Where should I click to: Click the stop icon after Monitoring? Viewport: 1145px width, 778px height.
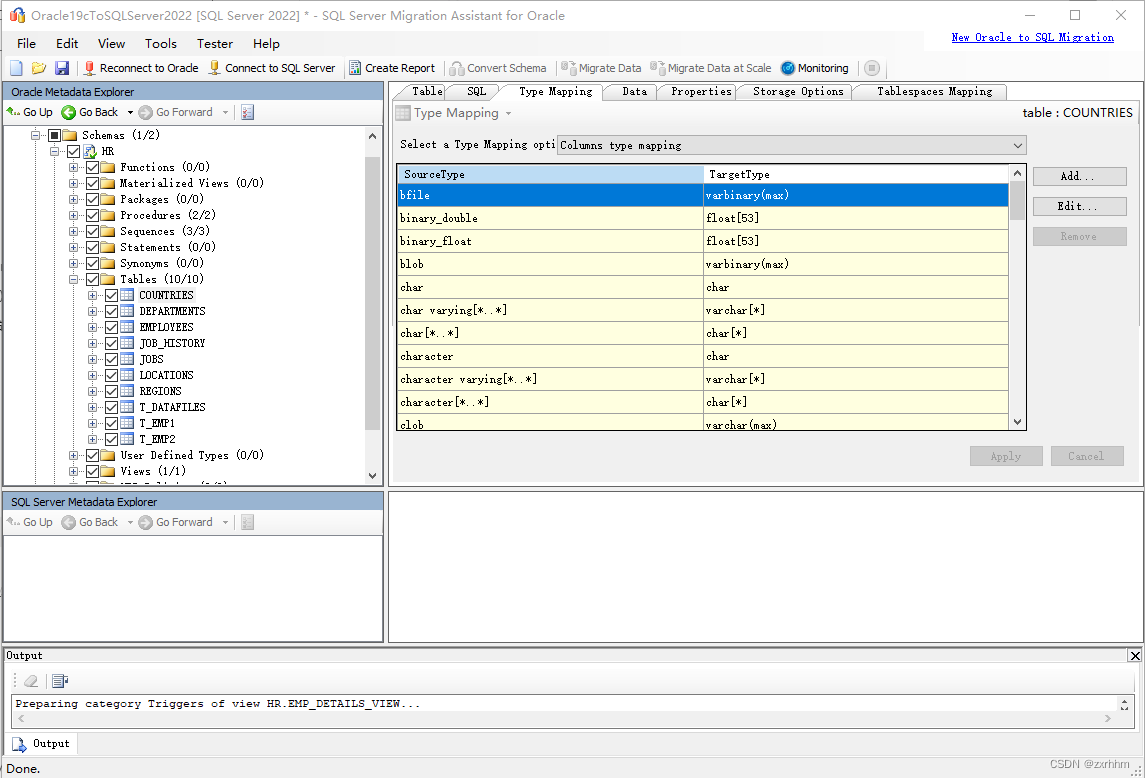871,68
